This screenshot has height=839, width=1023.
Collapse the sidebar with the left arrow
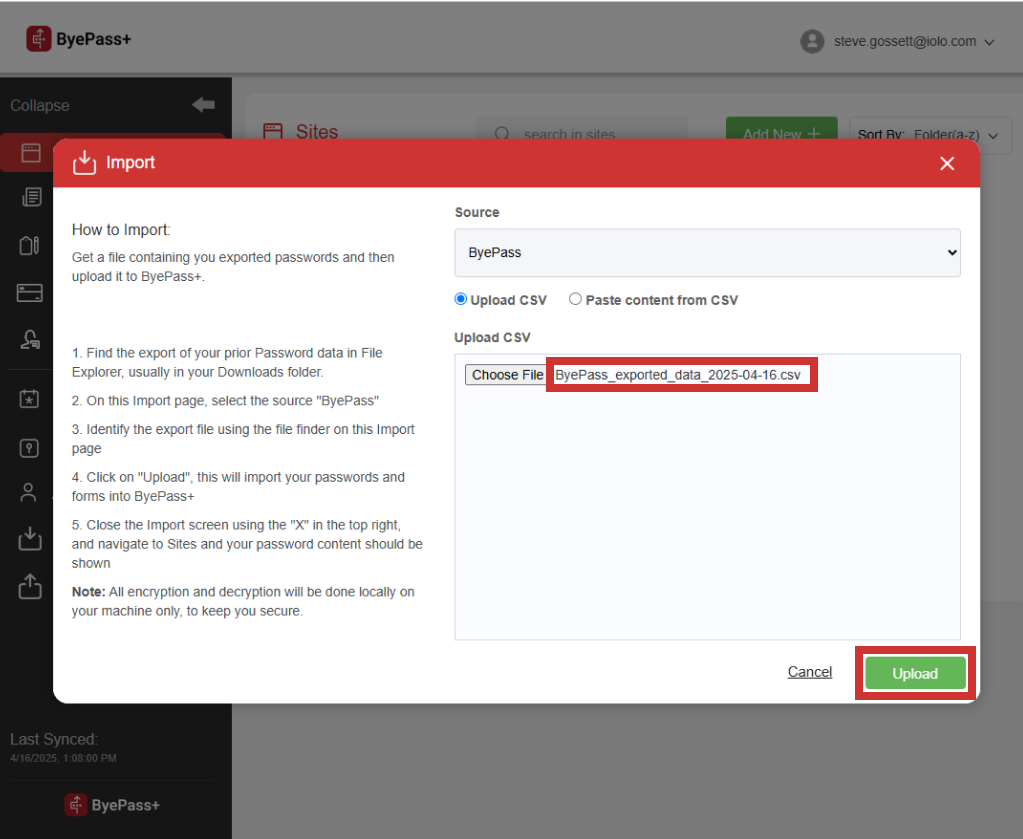click(x=204, y=104)
